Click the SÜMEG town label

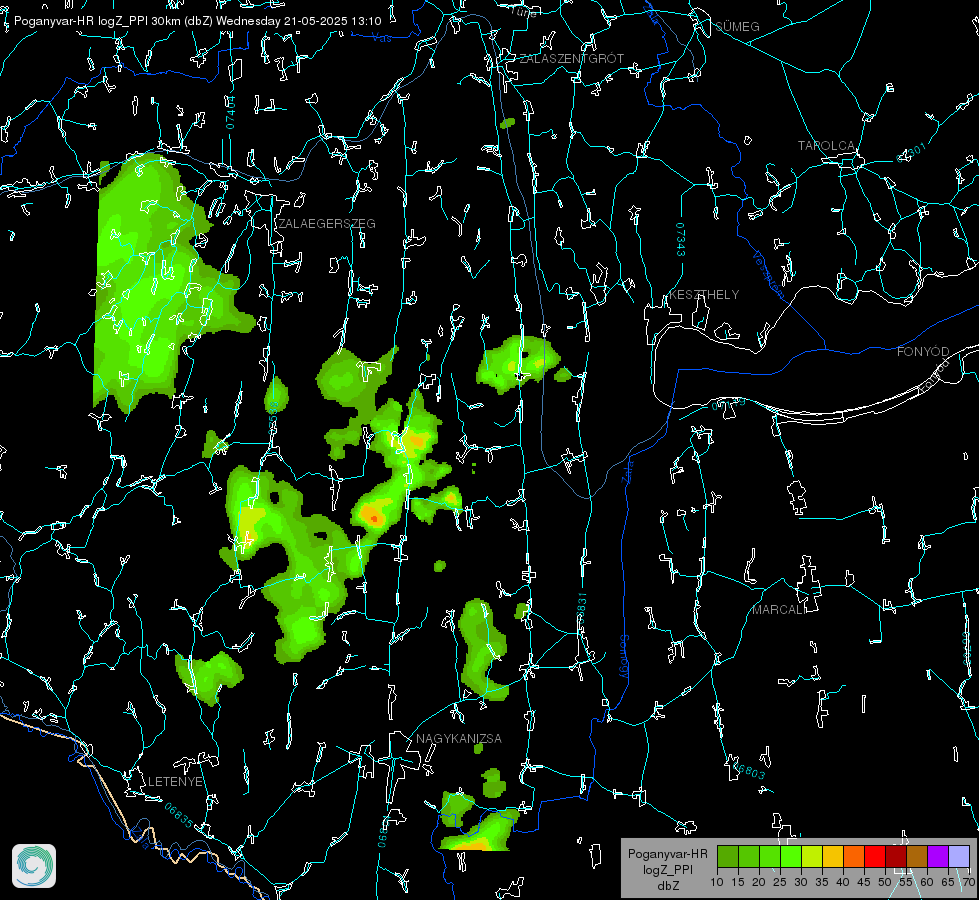pyautogui.click(x=737, y=26)
